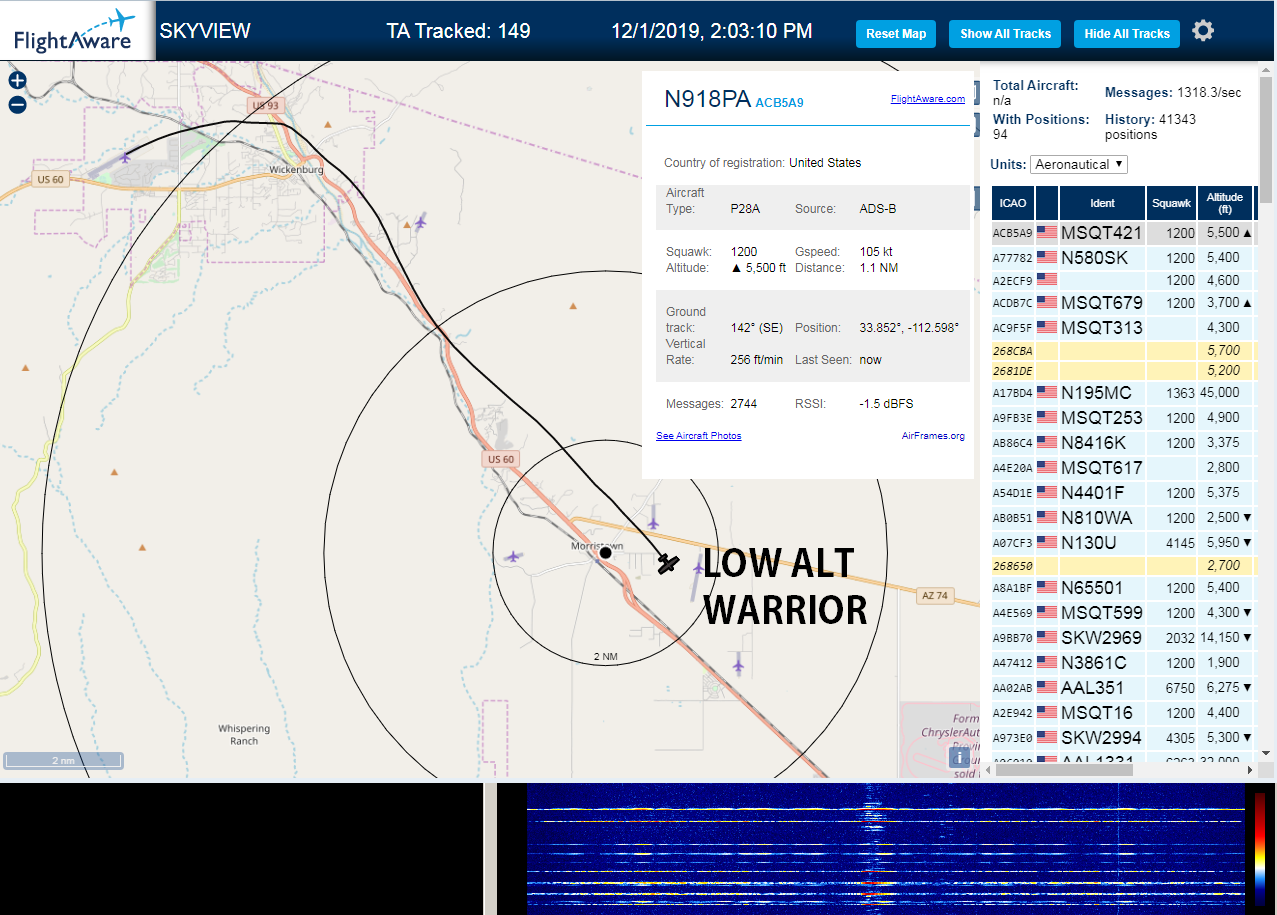
Task: Select the aircraft icon east of US 93 route
Action: point(420,220)
